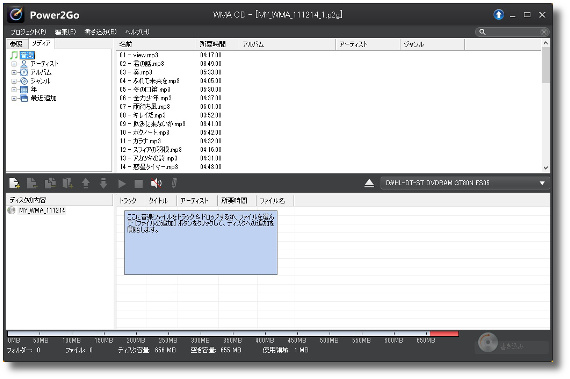Image resolution: width=570 pixels, height=379 pixels.
Task: Expand the ジャンル tree node
Action: [x=14, y=81]
